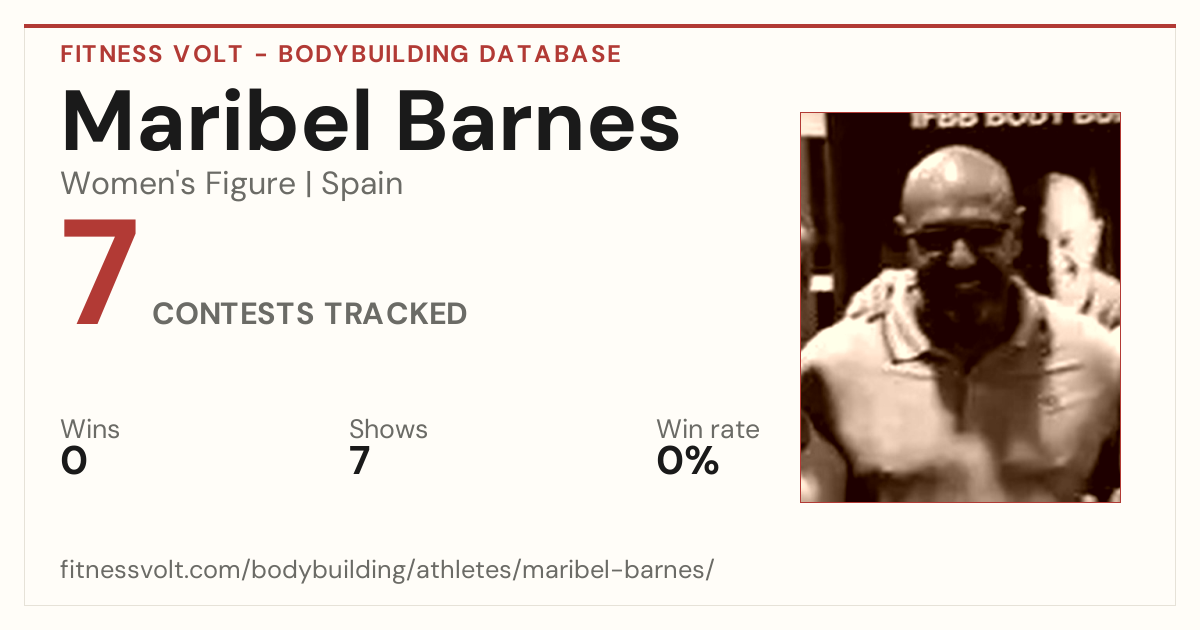This screenshot has width=1200, height=630.
Task: Click the Win rate label
Action: click(x=708, y=430)
